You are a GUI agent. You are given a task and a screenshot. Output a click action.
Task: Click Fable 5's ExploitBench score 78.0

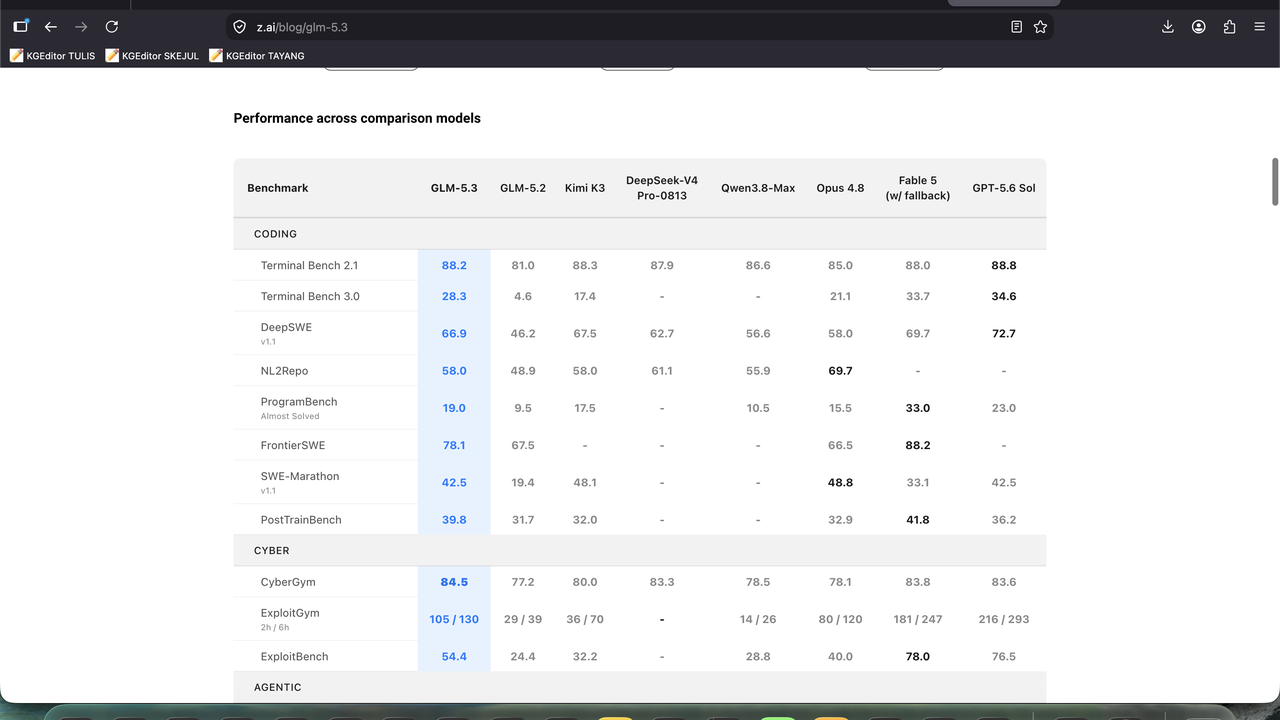(x=918, y=657)
